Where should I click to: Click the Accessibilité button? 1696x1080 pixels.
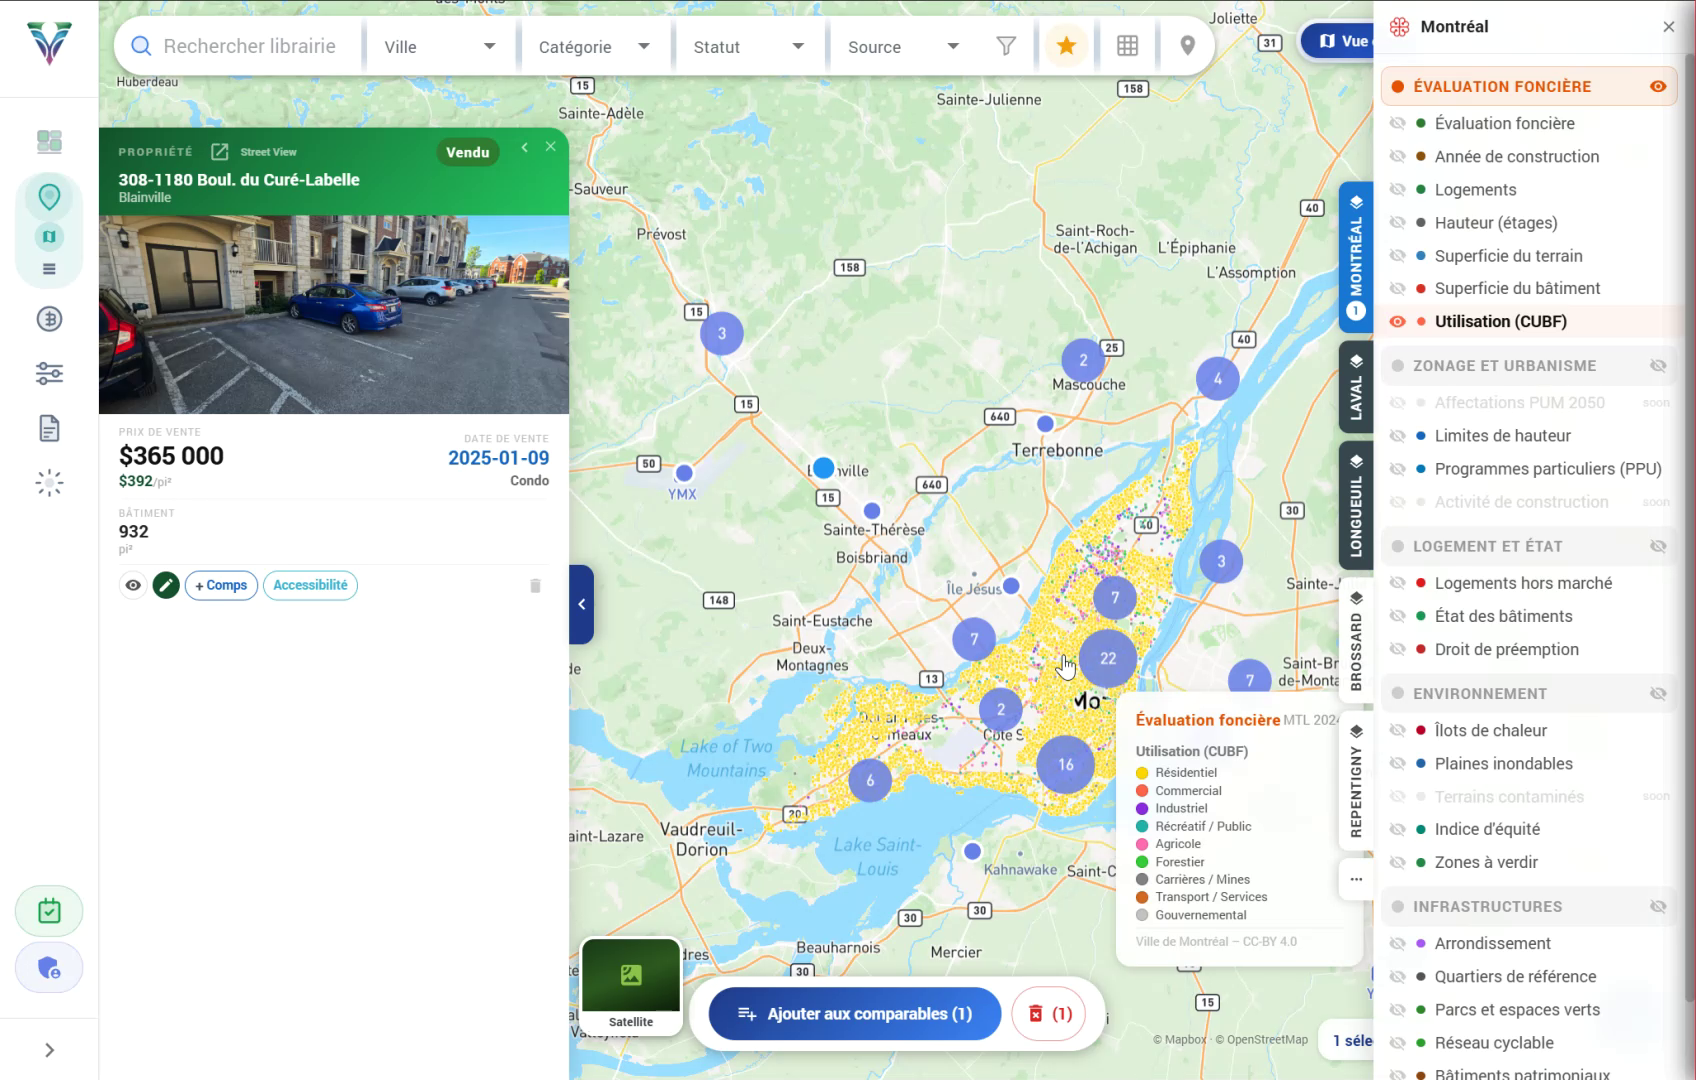pyautogui.click(x=310, y=585)
